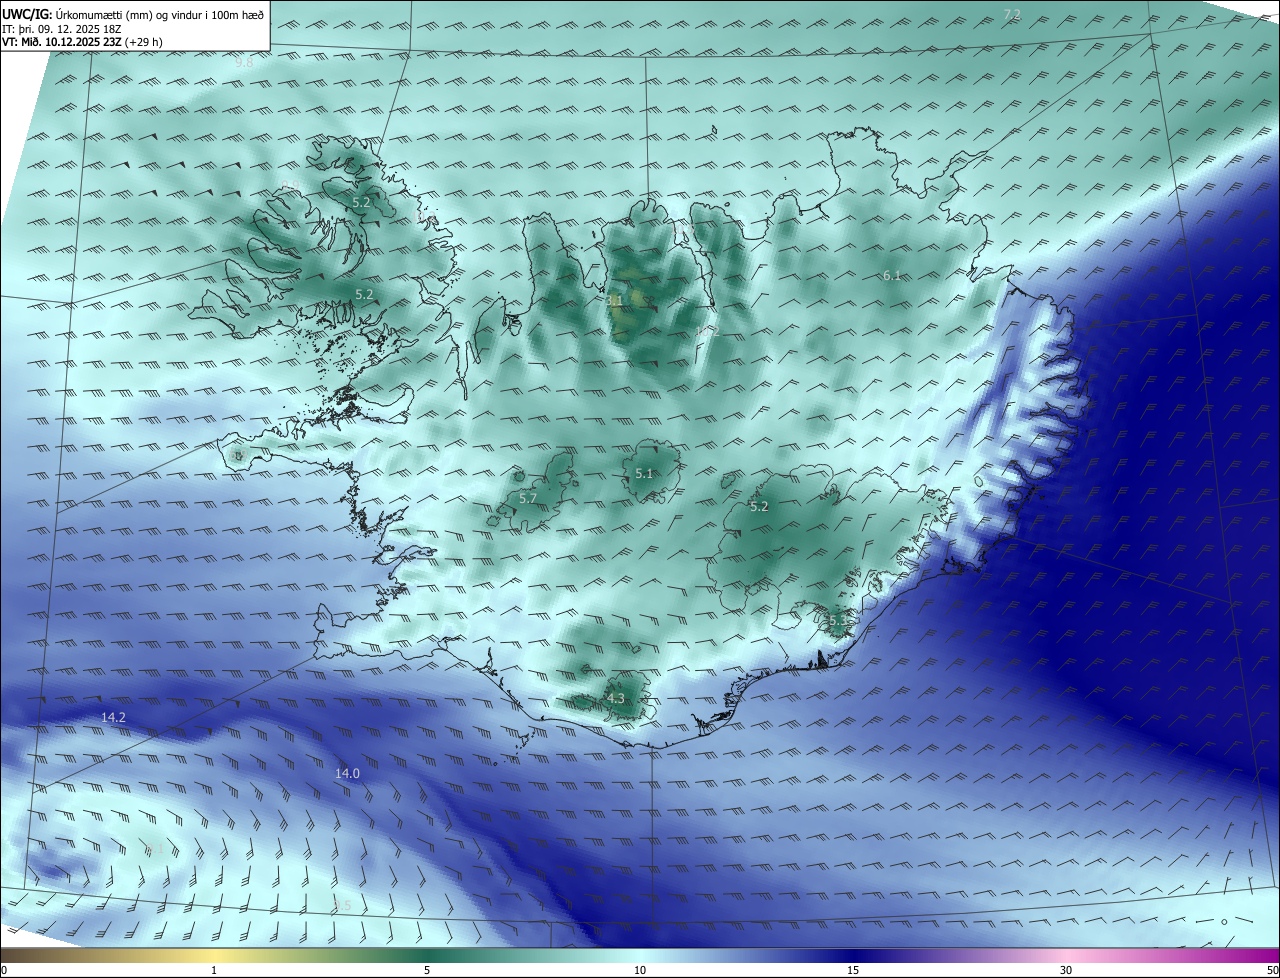Click the '10' tick on the color scale

[640, 970]
